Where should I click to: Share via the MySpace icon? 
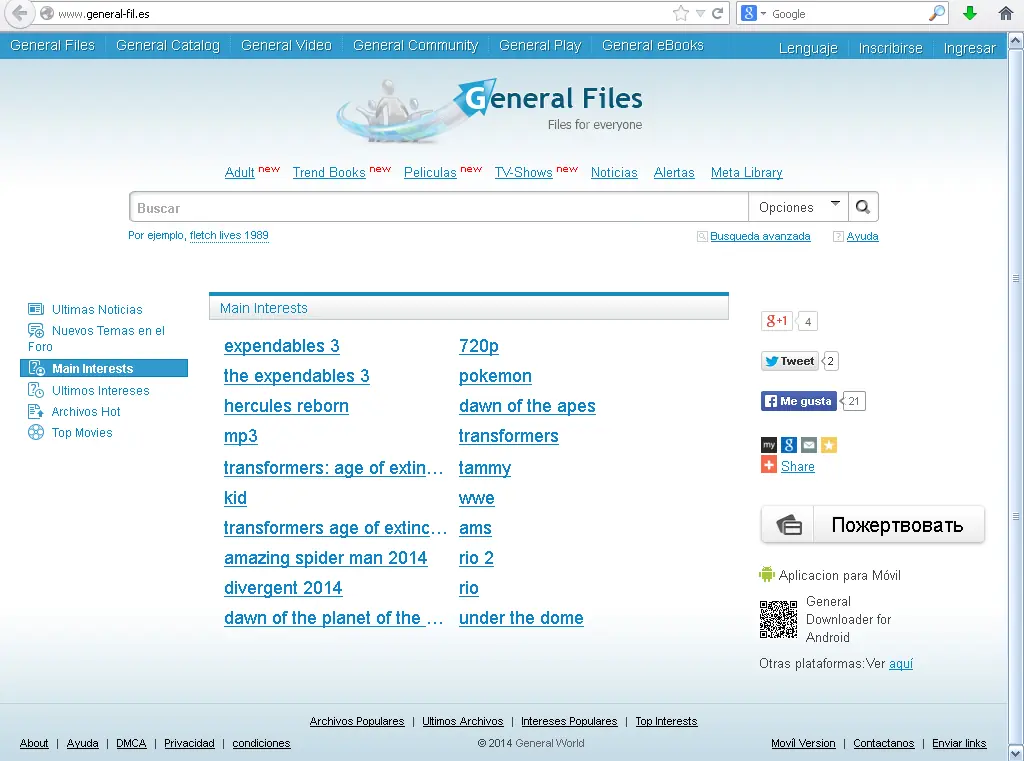click(769, 445)
